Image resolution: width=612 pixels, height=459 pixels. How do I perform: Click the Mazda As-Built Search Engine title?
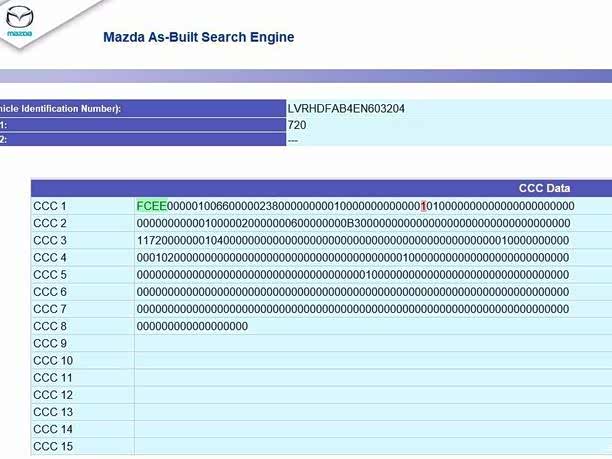(x=199, y=38)
